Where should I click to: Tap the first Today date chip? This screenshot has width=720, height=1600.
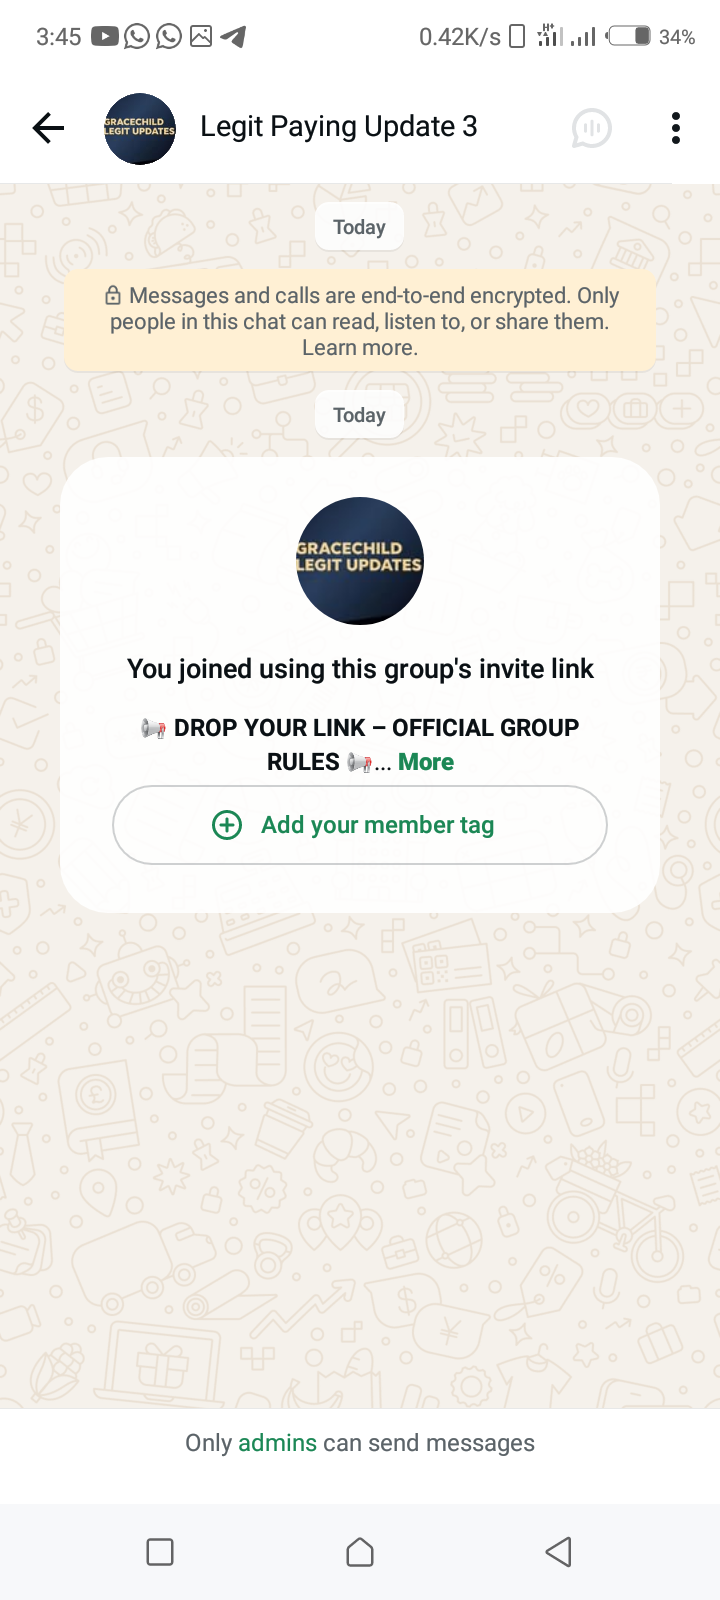[359, 227]
